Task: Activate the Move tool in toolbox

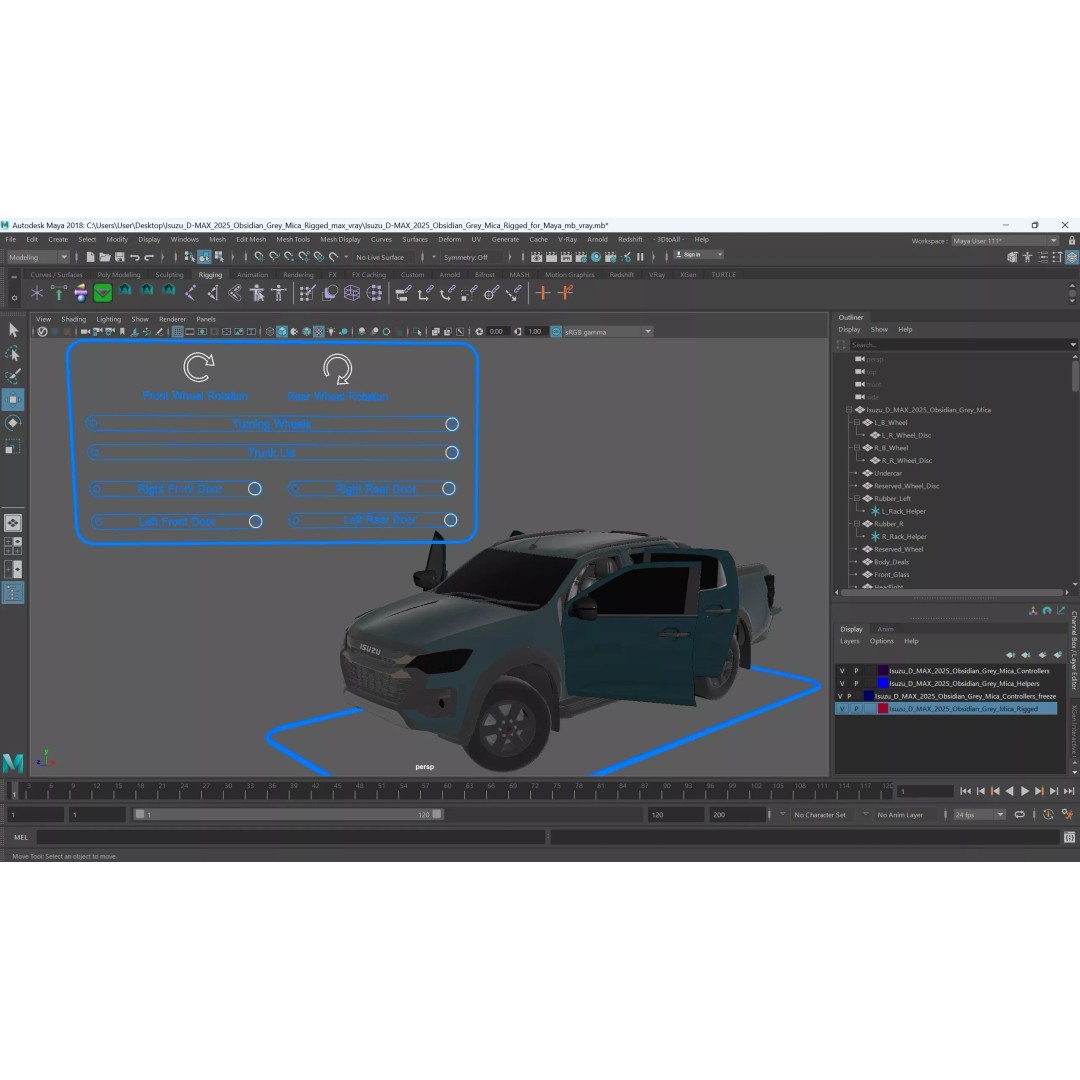Action: pyautogui.click(x=13, y=399)
